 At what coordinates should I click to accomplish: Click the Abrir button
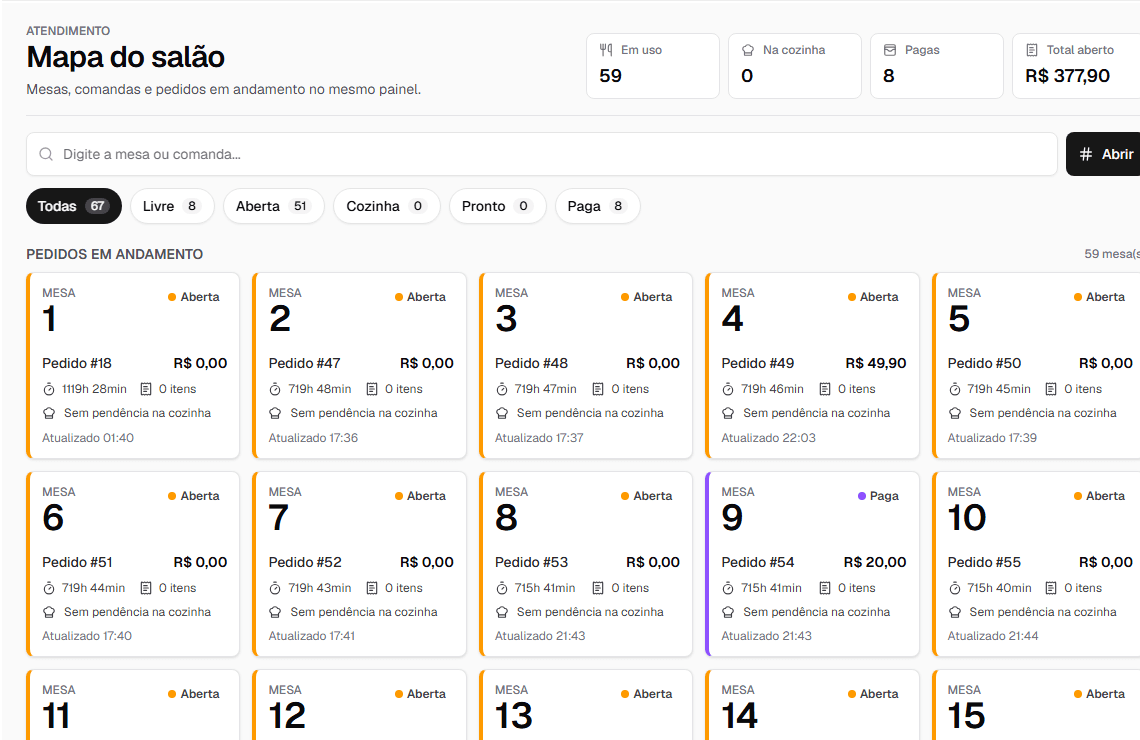tap(1105, 154)
